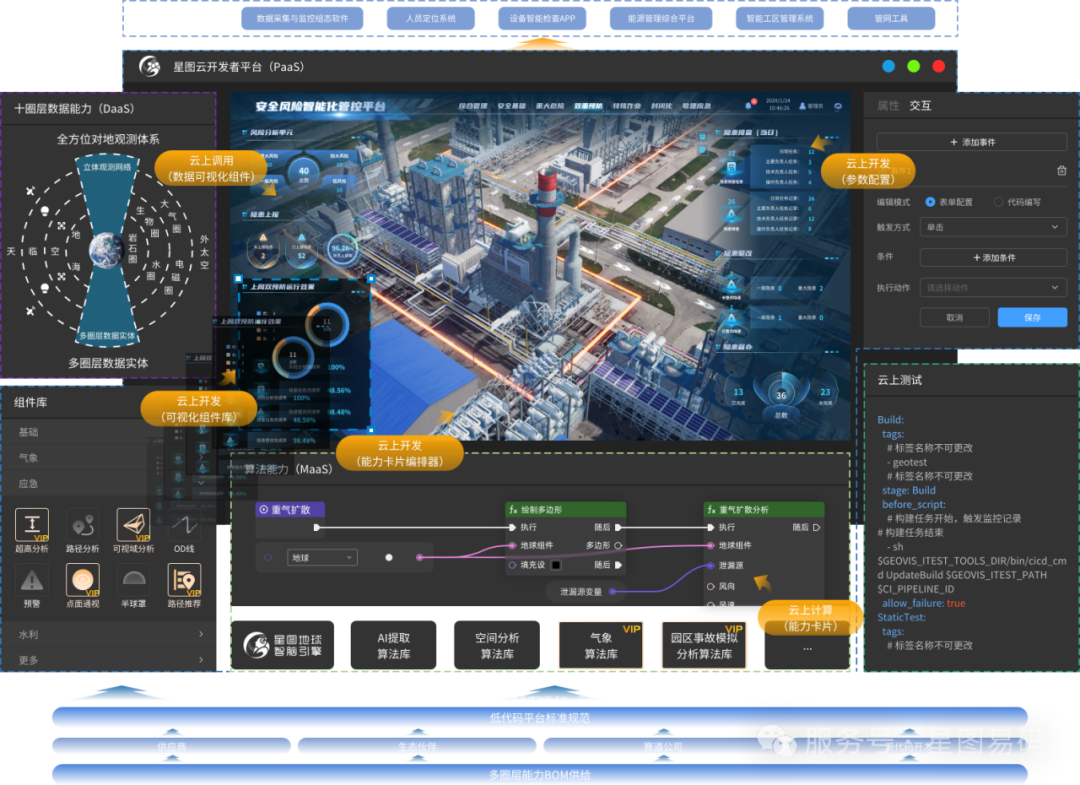Click the 添加事件 button

[972, 142]
